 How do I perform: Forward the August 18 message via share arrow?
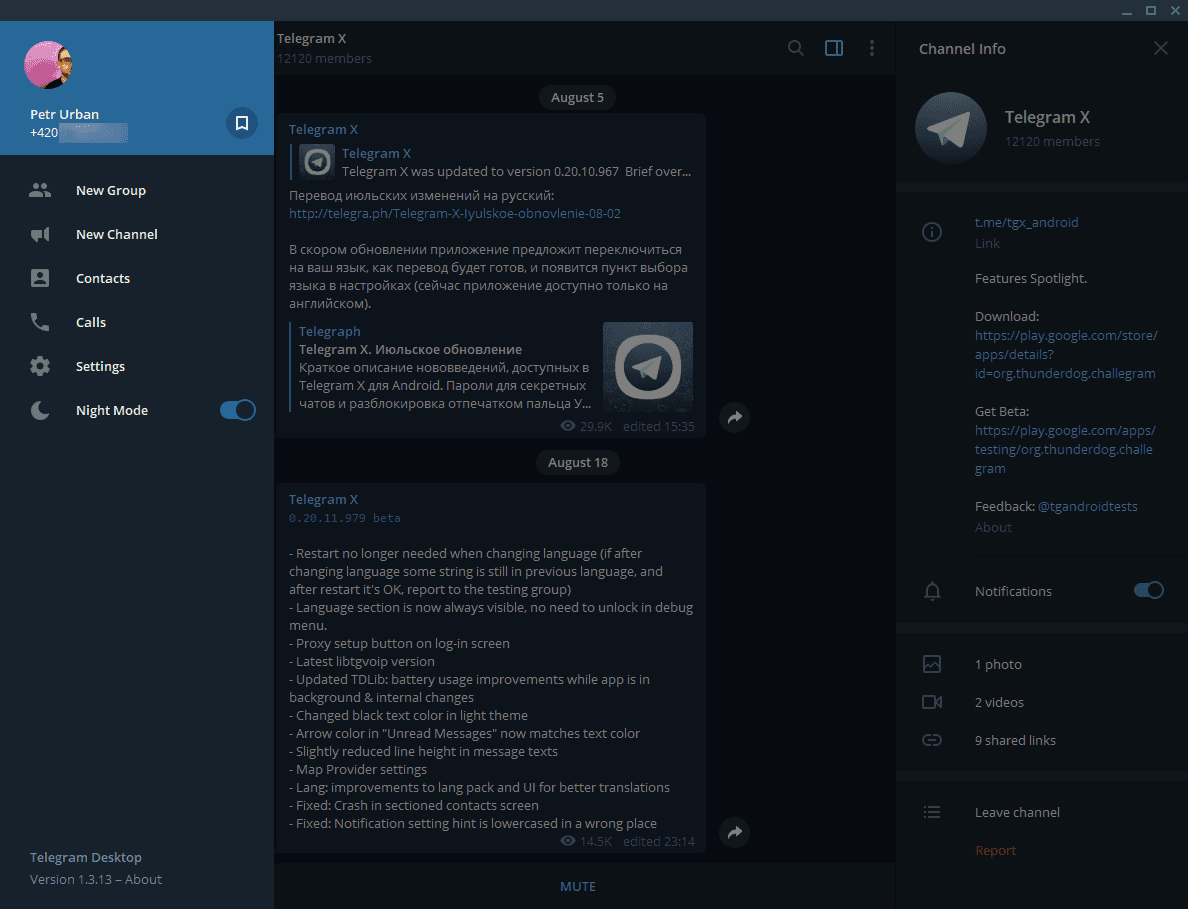pyautogui.click(x=734, y=832)
